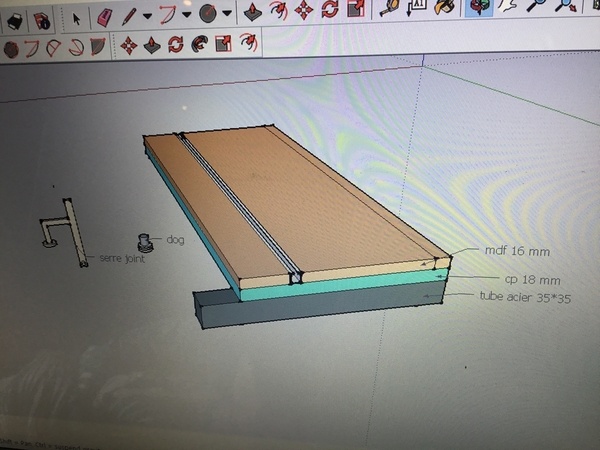Expand the Line tool dropdown arrow

click(x=147, y=17)
